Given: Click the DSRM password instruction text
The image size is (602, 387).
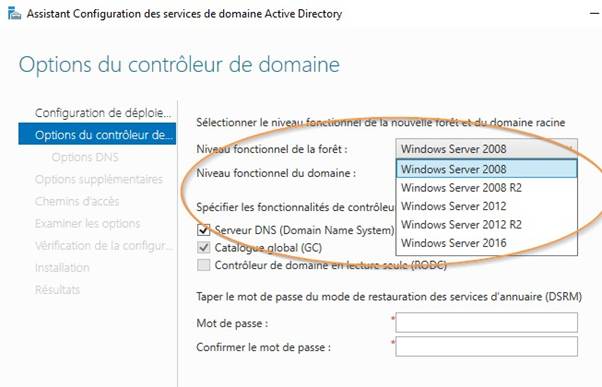Looking at the screenshot, I should pos(389,297).
